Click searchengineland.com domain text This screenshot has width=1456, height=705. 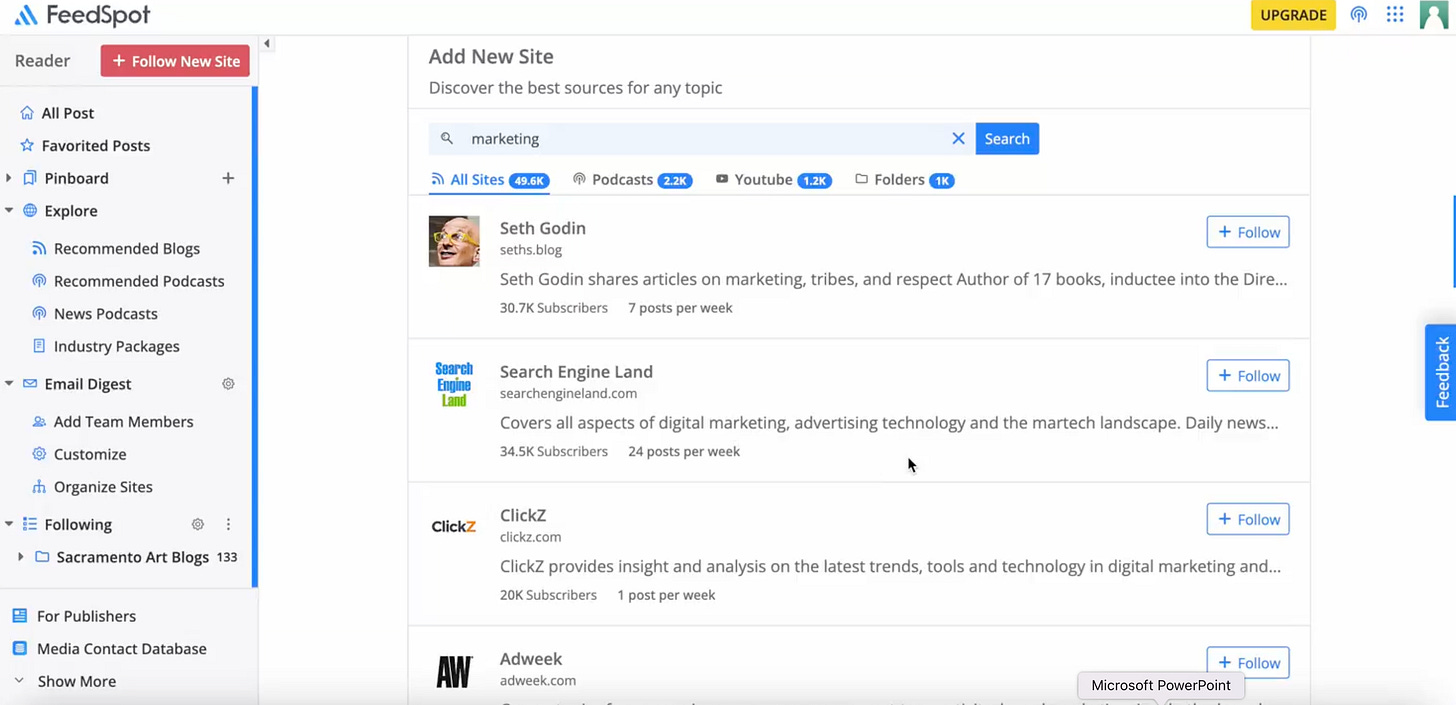(x=568, y=394)
